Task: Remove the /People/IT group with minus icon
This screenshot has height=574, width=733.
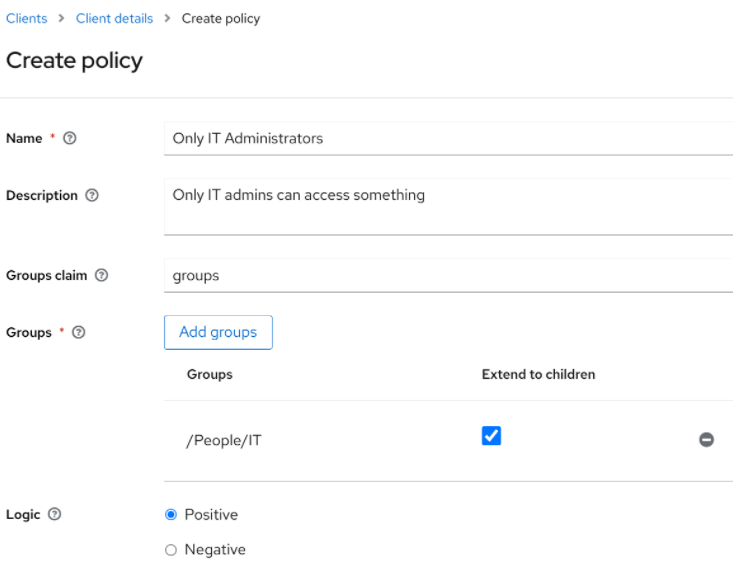Action: (x=706, y=439)
